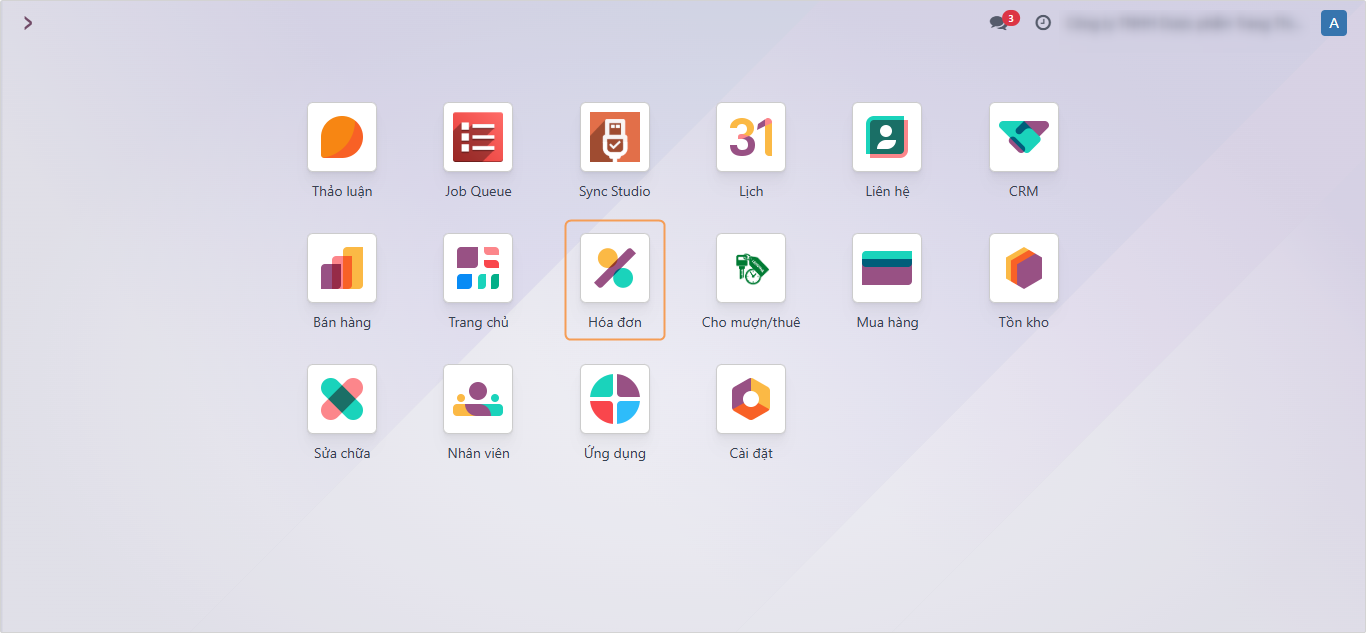The width and height of the screenshot is (1366, 633).
Task: Launch the Job Queue app
Action: click(478, 137)
